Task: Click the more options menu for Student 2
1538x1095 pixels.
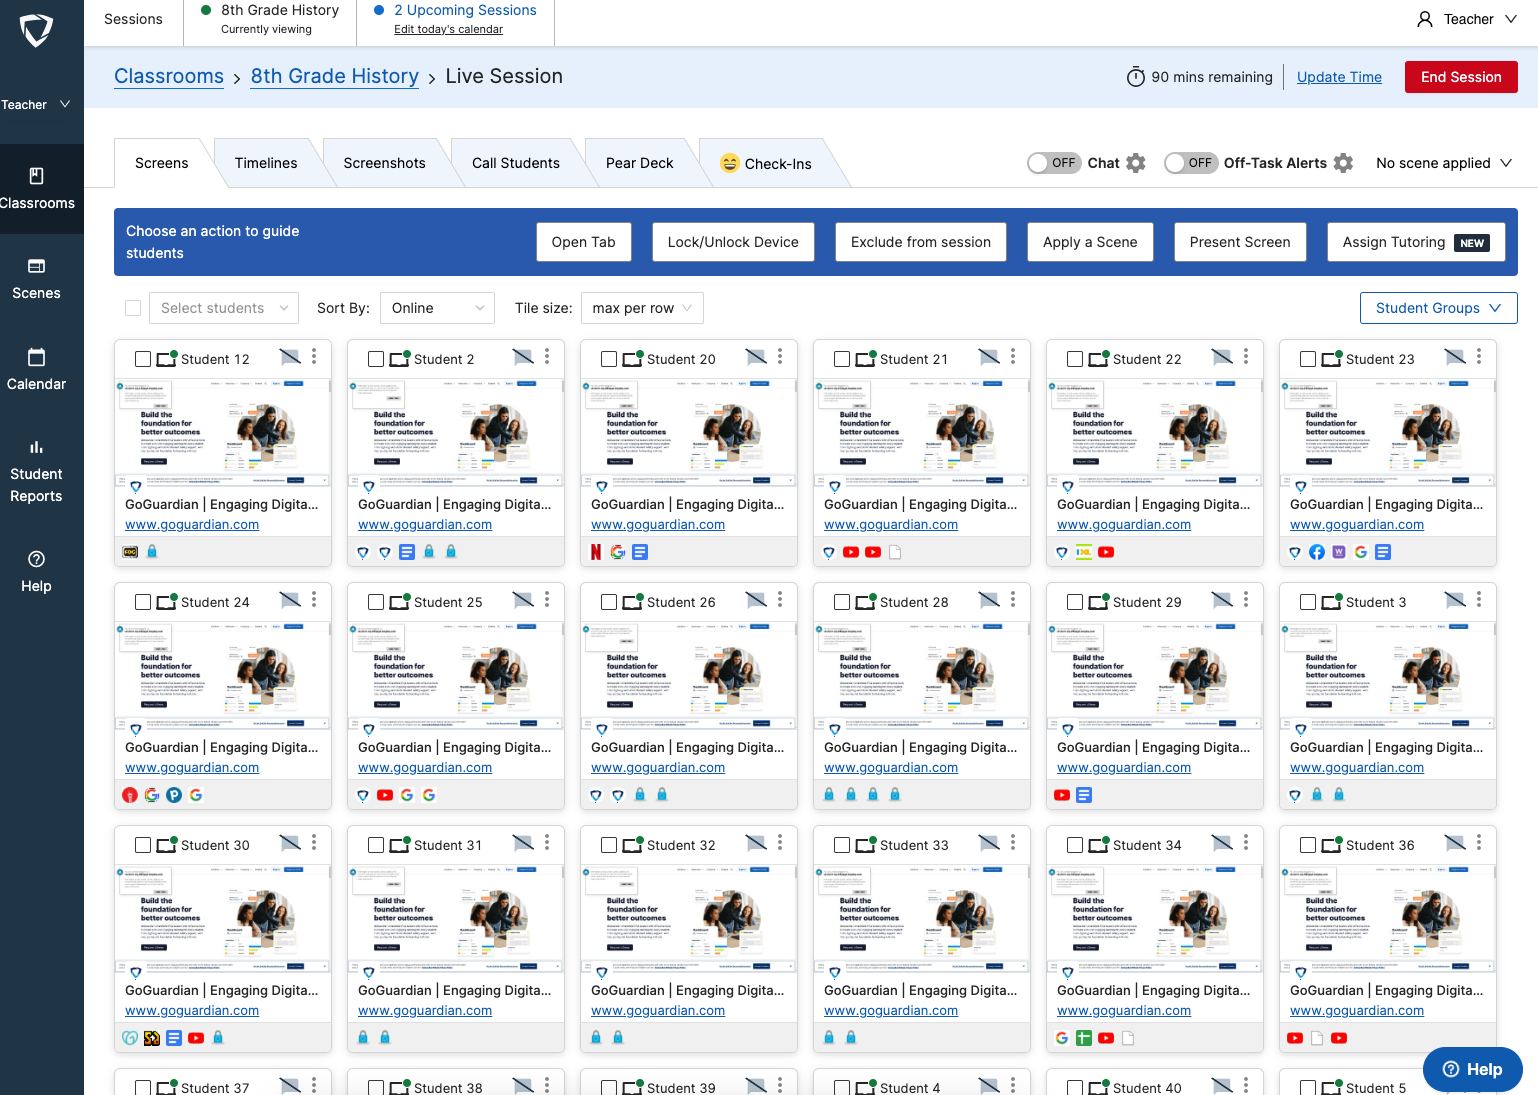Action: click(547, 357)
